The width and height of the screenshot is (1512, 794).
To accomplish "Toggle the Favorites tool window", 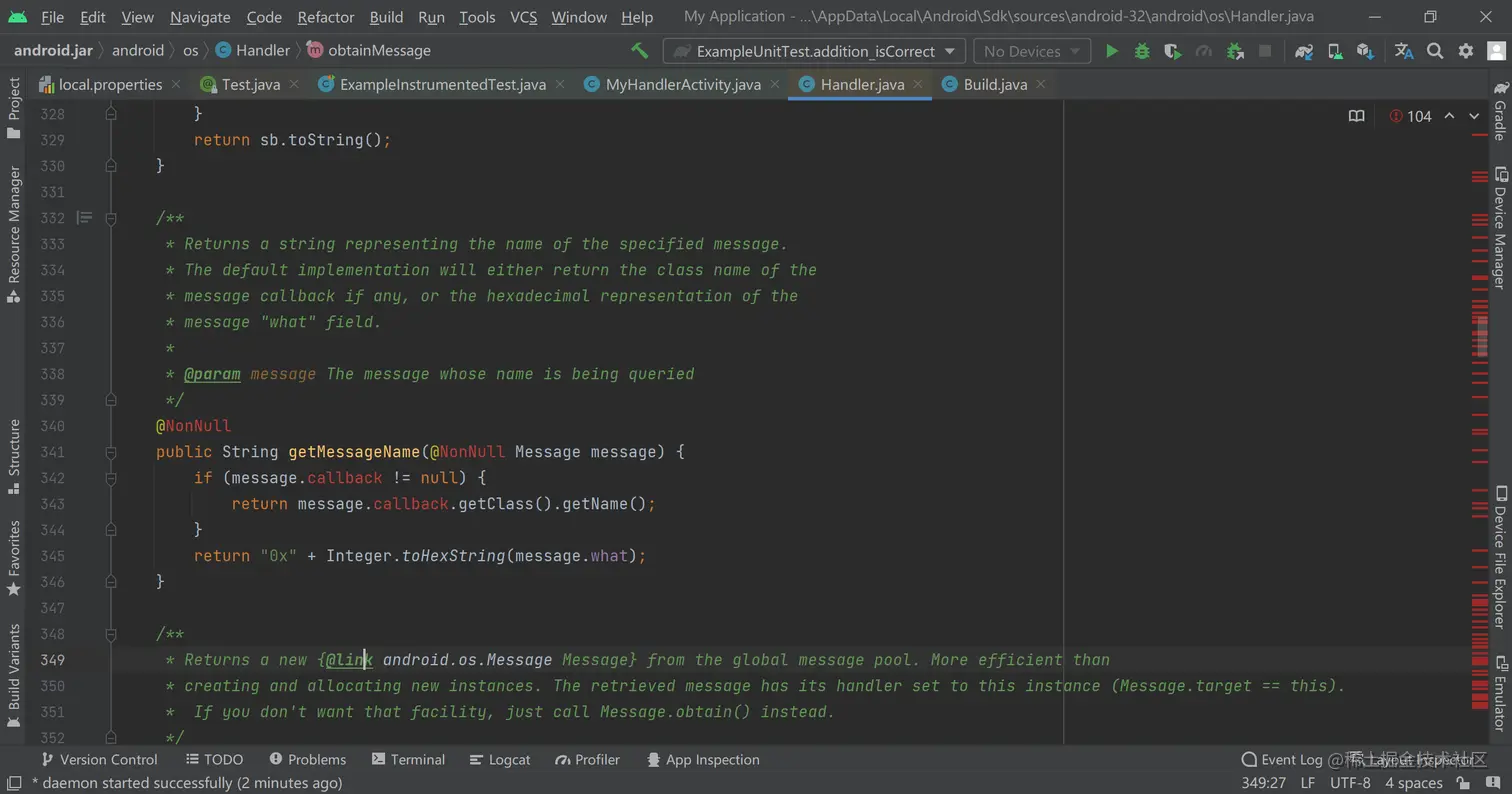I will (14, 558).
